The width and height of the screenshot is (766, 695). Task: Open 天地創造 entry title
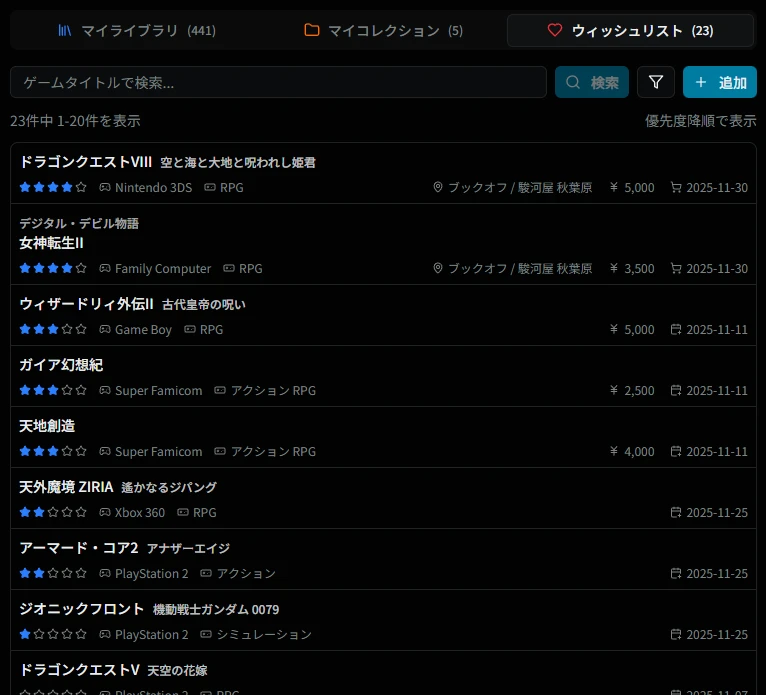[x=47, y=426]
